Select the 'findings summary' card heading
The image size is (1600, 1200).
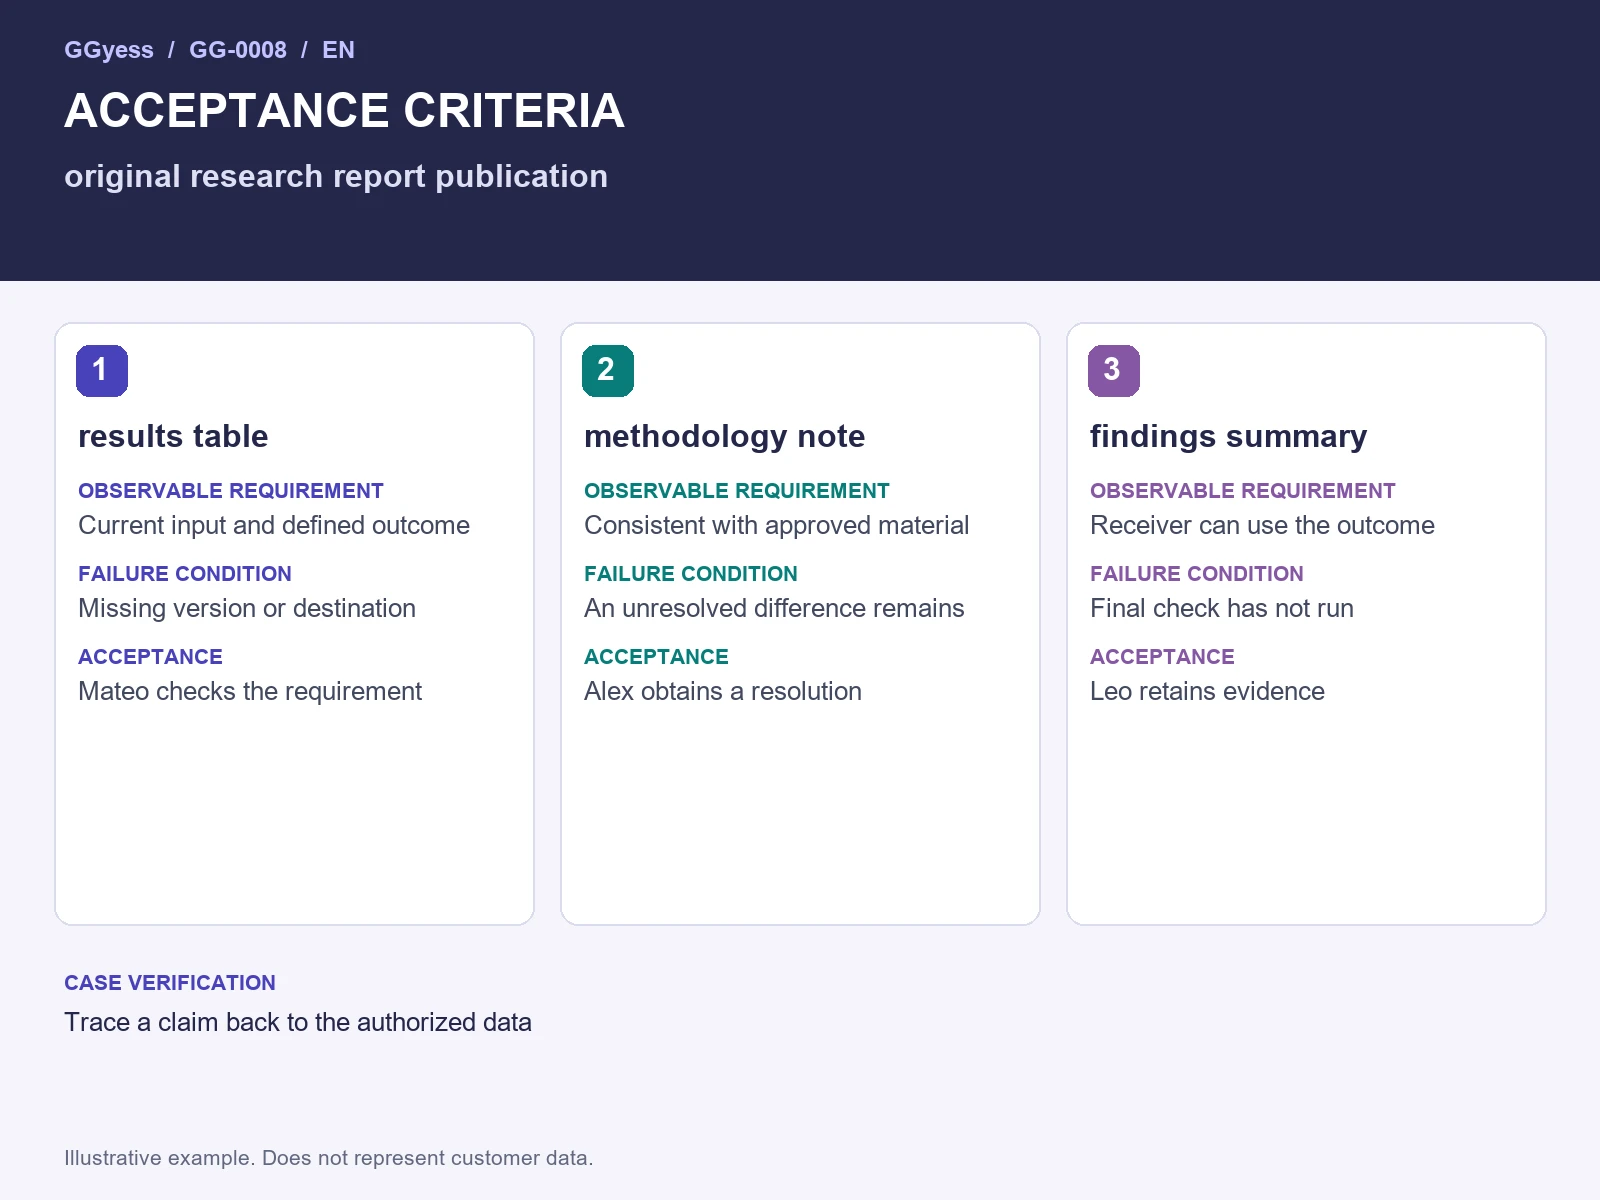tap(1228, 436)
